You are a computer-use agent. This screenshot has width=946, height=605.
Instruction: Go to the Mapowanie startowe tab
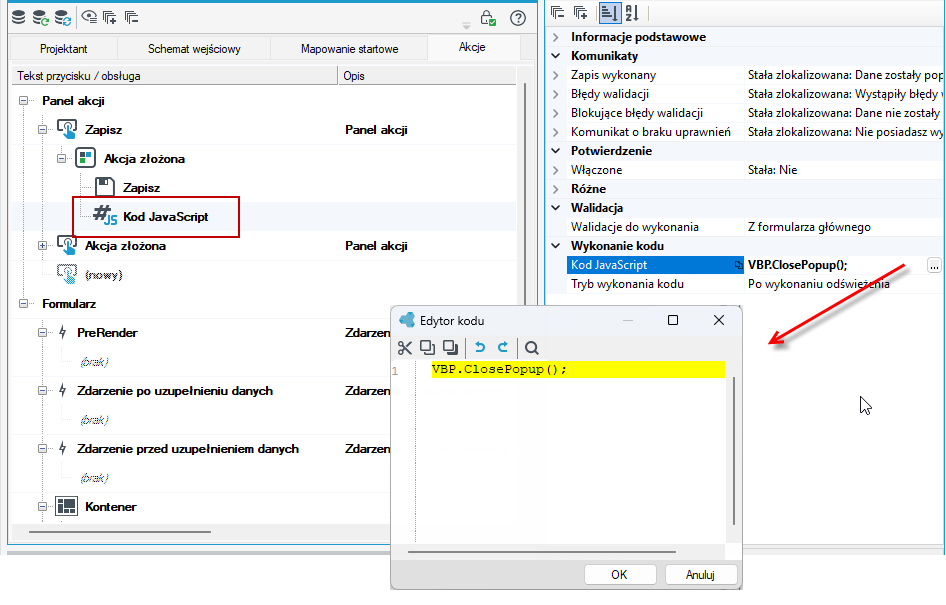[349, 48]
